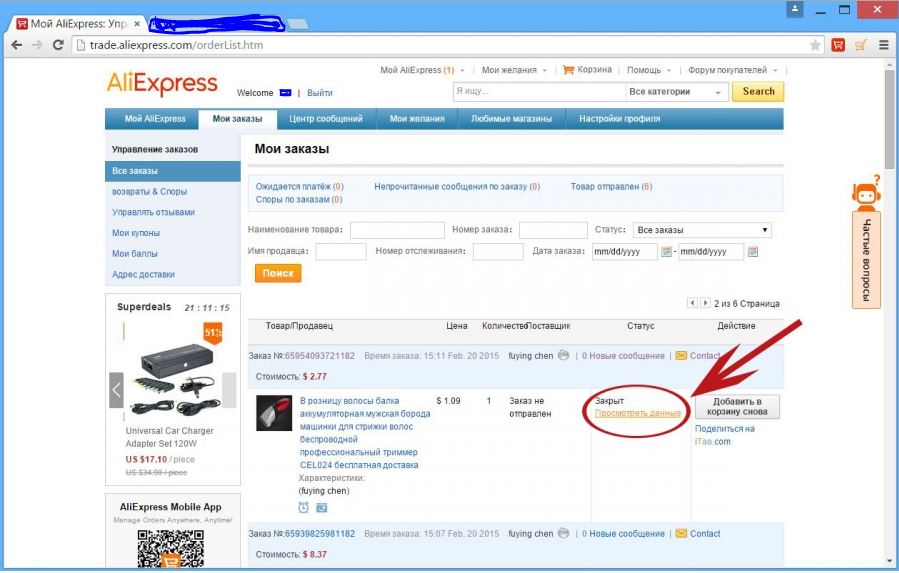
Task: Click the yellow Search button
Action: pos(758,92)
